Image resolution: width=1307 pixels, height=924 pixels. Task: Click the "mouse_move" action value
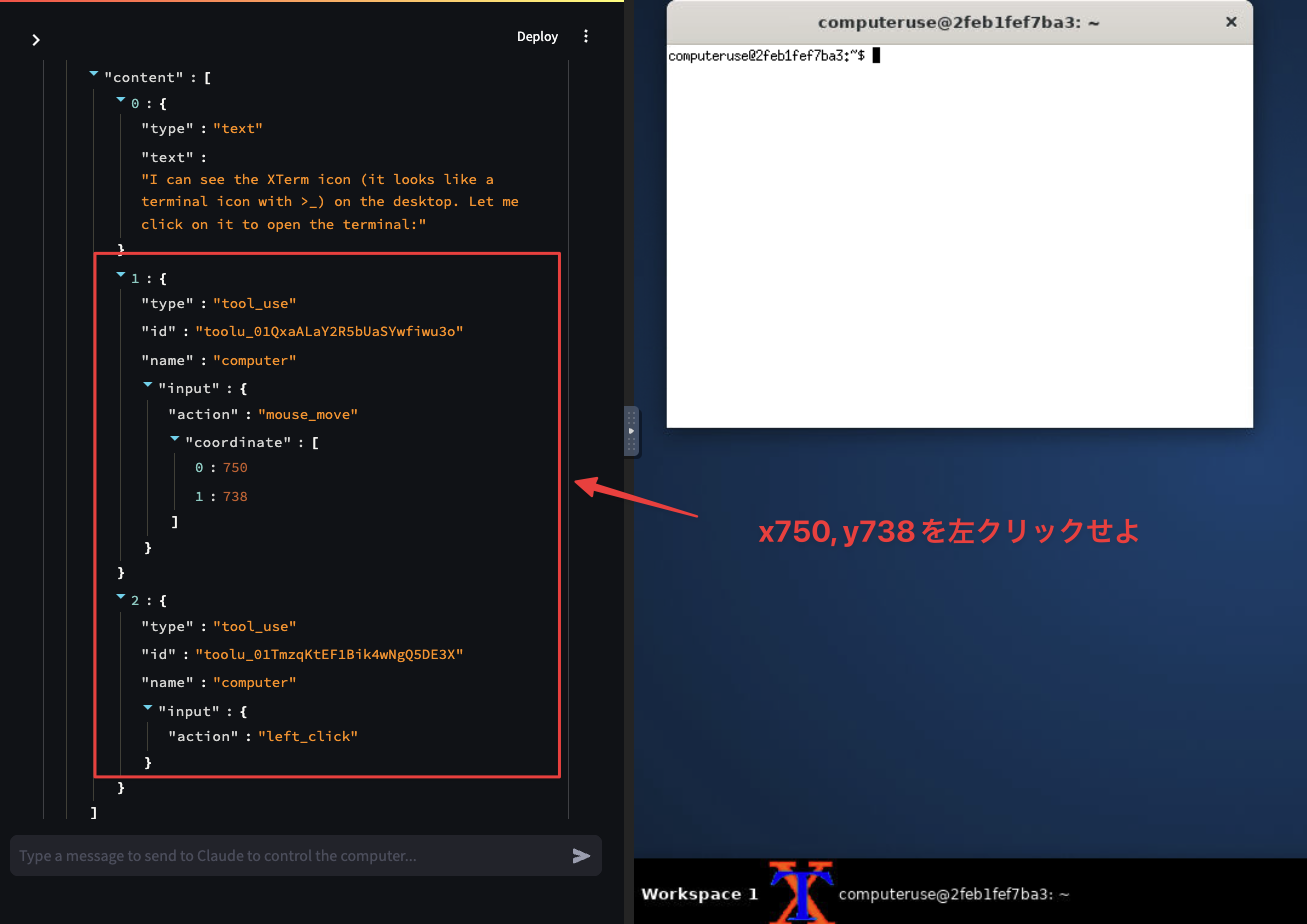pyautogui.click(x=308, y=414)
